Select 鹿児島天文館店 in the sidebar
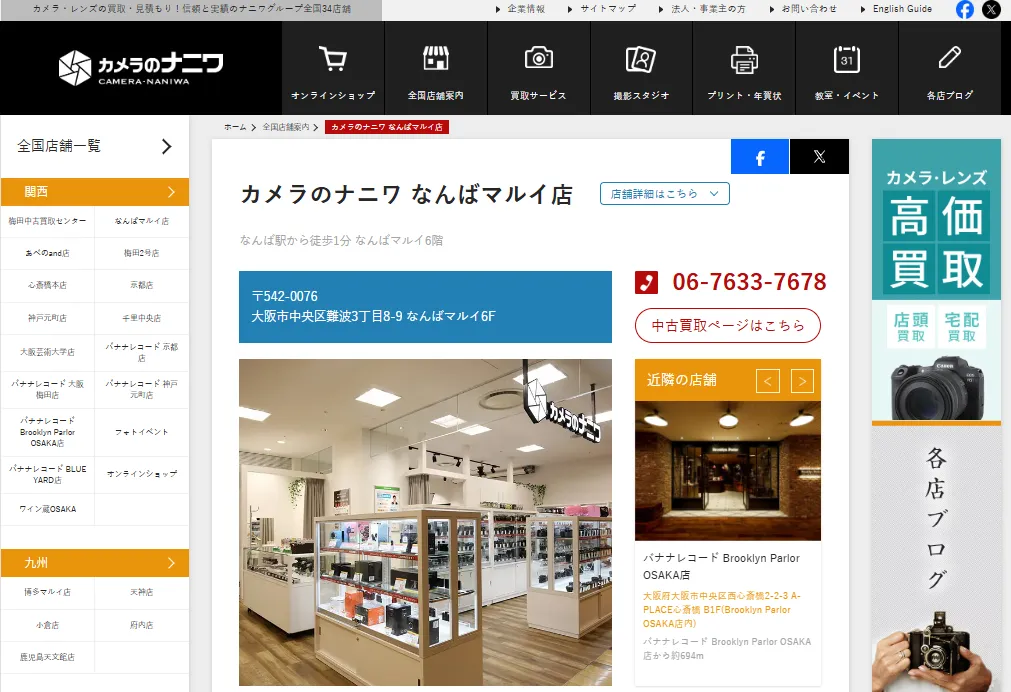Image resolution: width=1011 pixels, height=692 pixels. coord(48,657)
